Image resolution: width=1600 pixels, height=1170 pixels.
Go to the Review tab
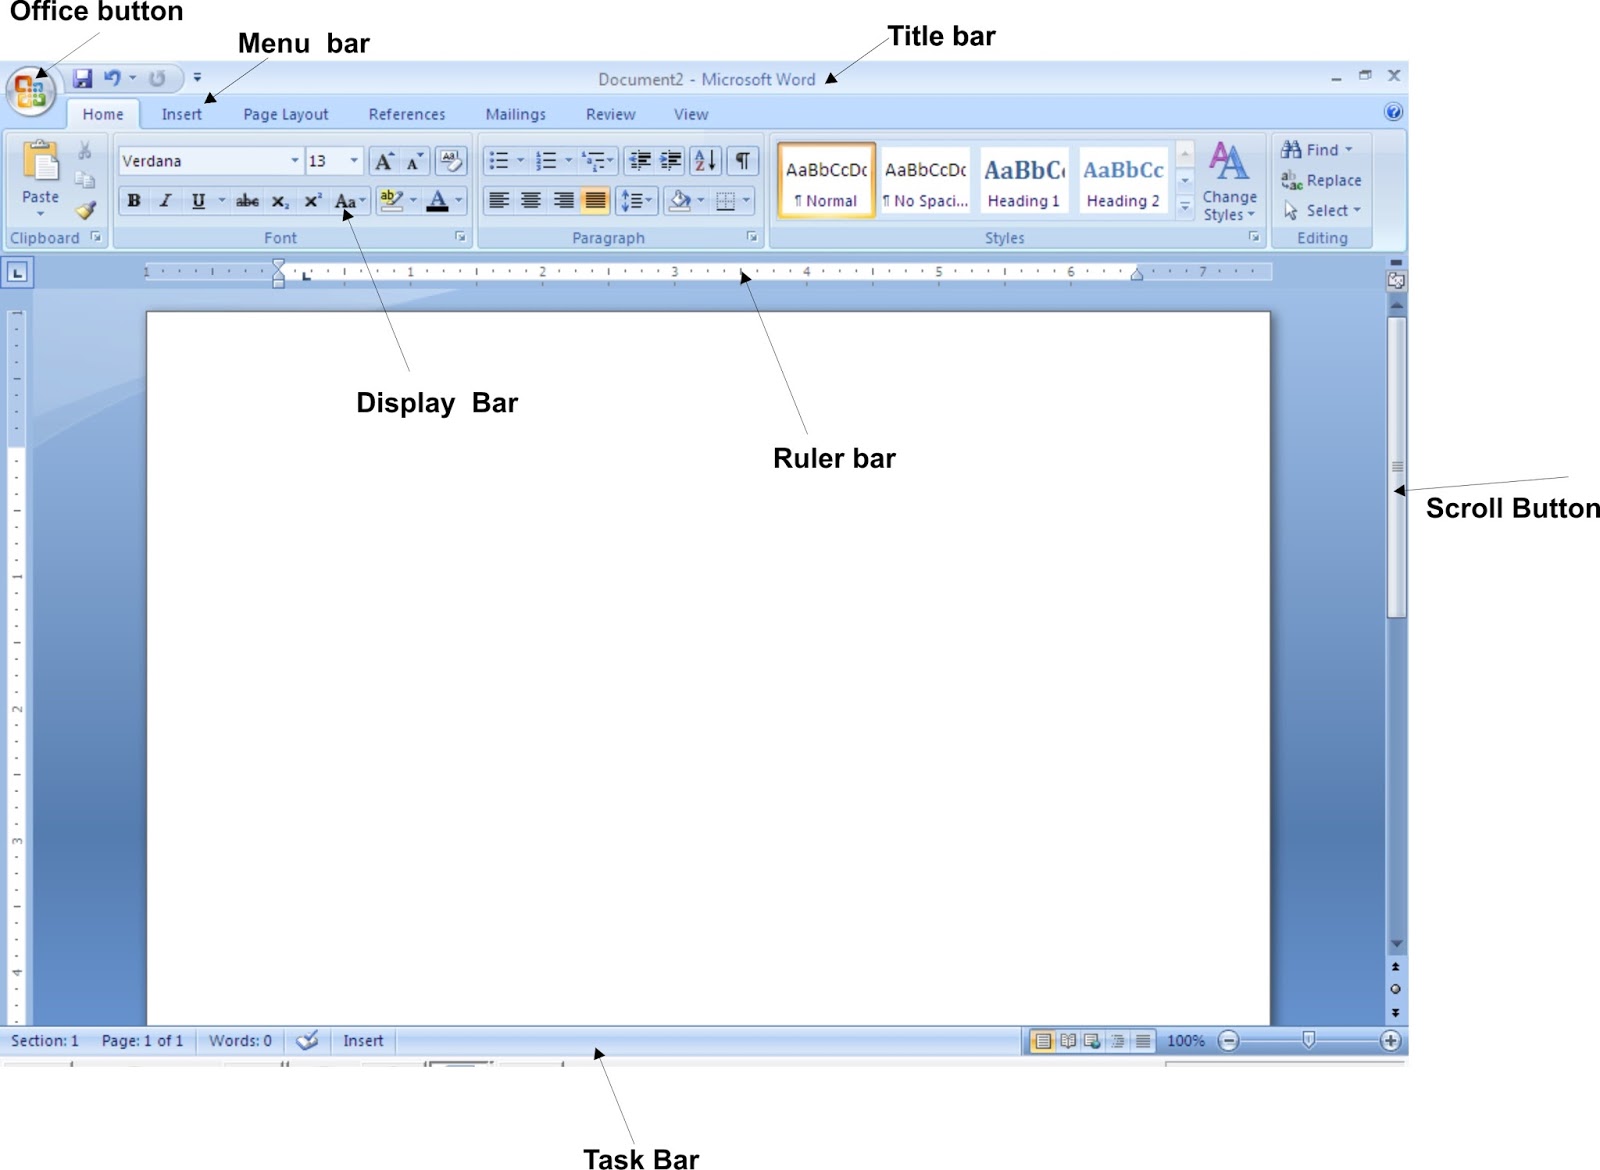coord(610,114)
